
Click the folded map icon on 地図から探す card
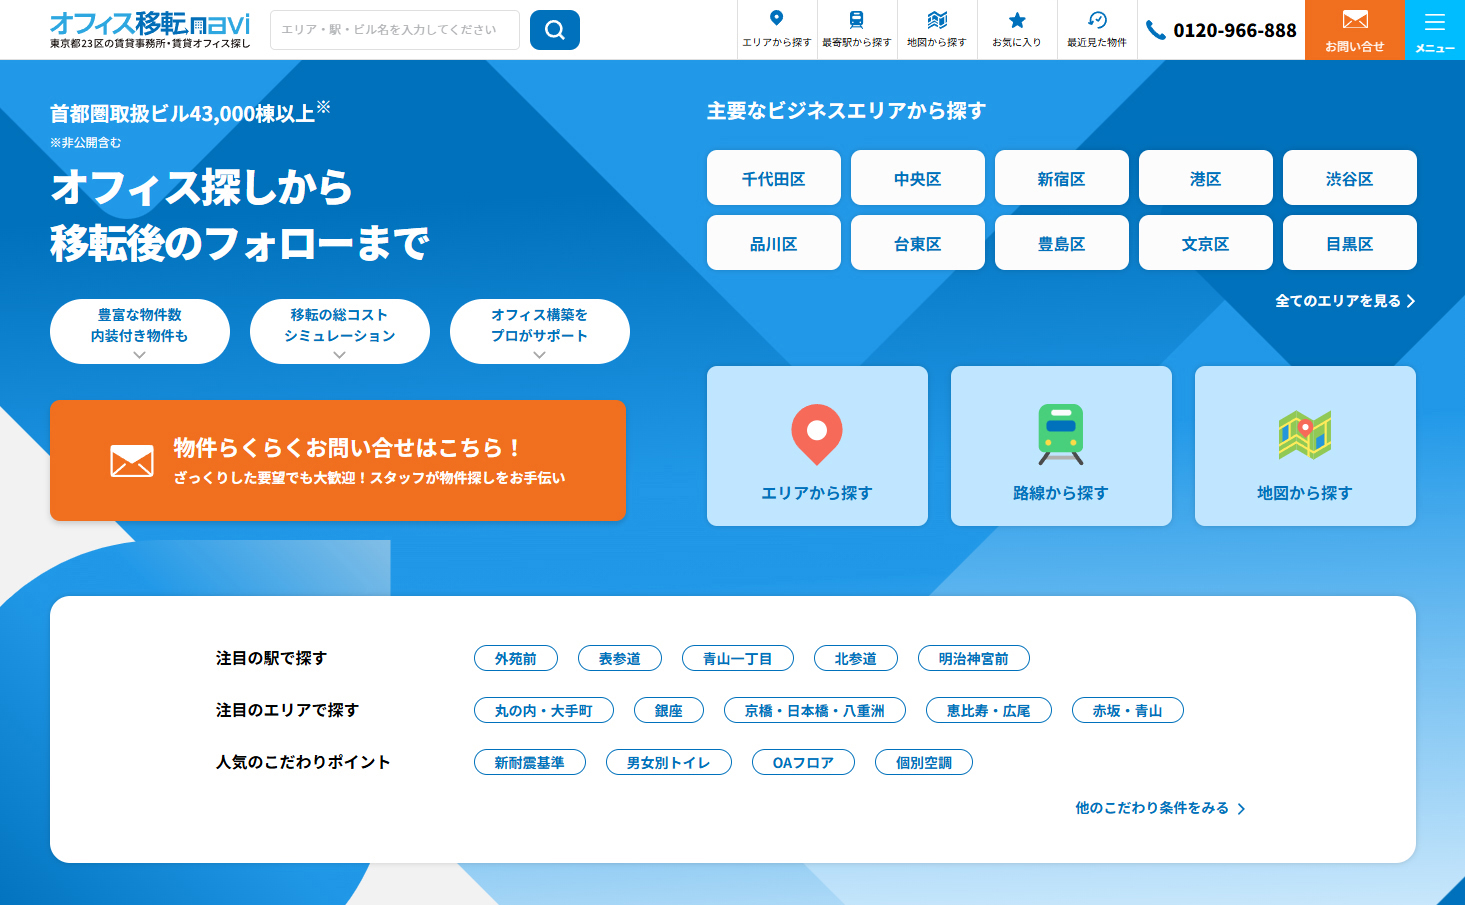(x=1305, y=435)
